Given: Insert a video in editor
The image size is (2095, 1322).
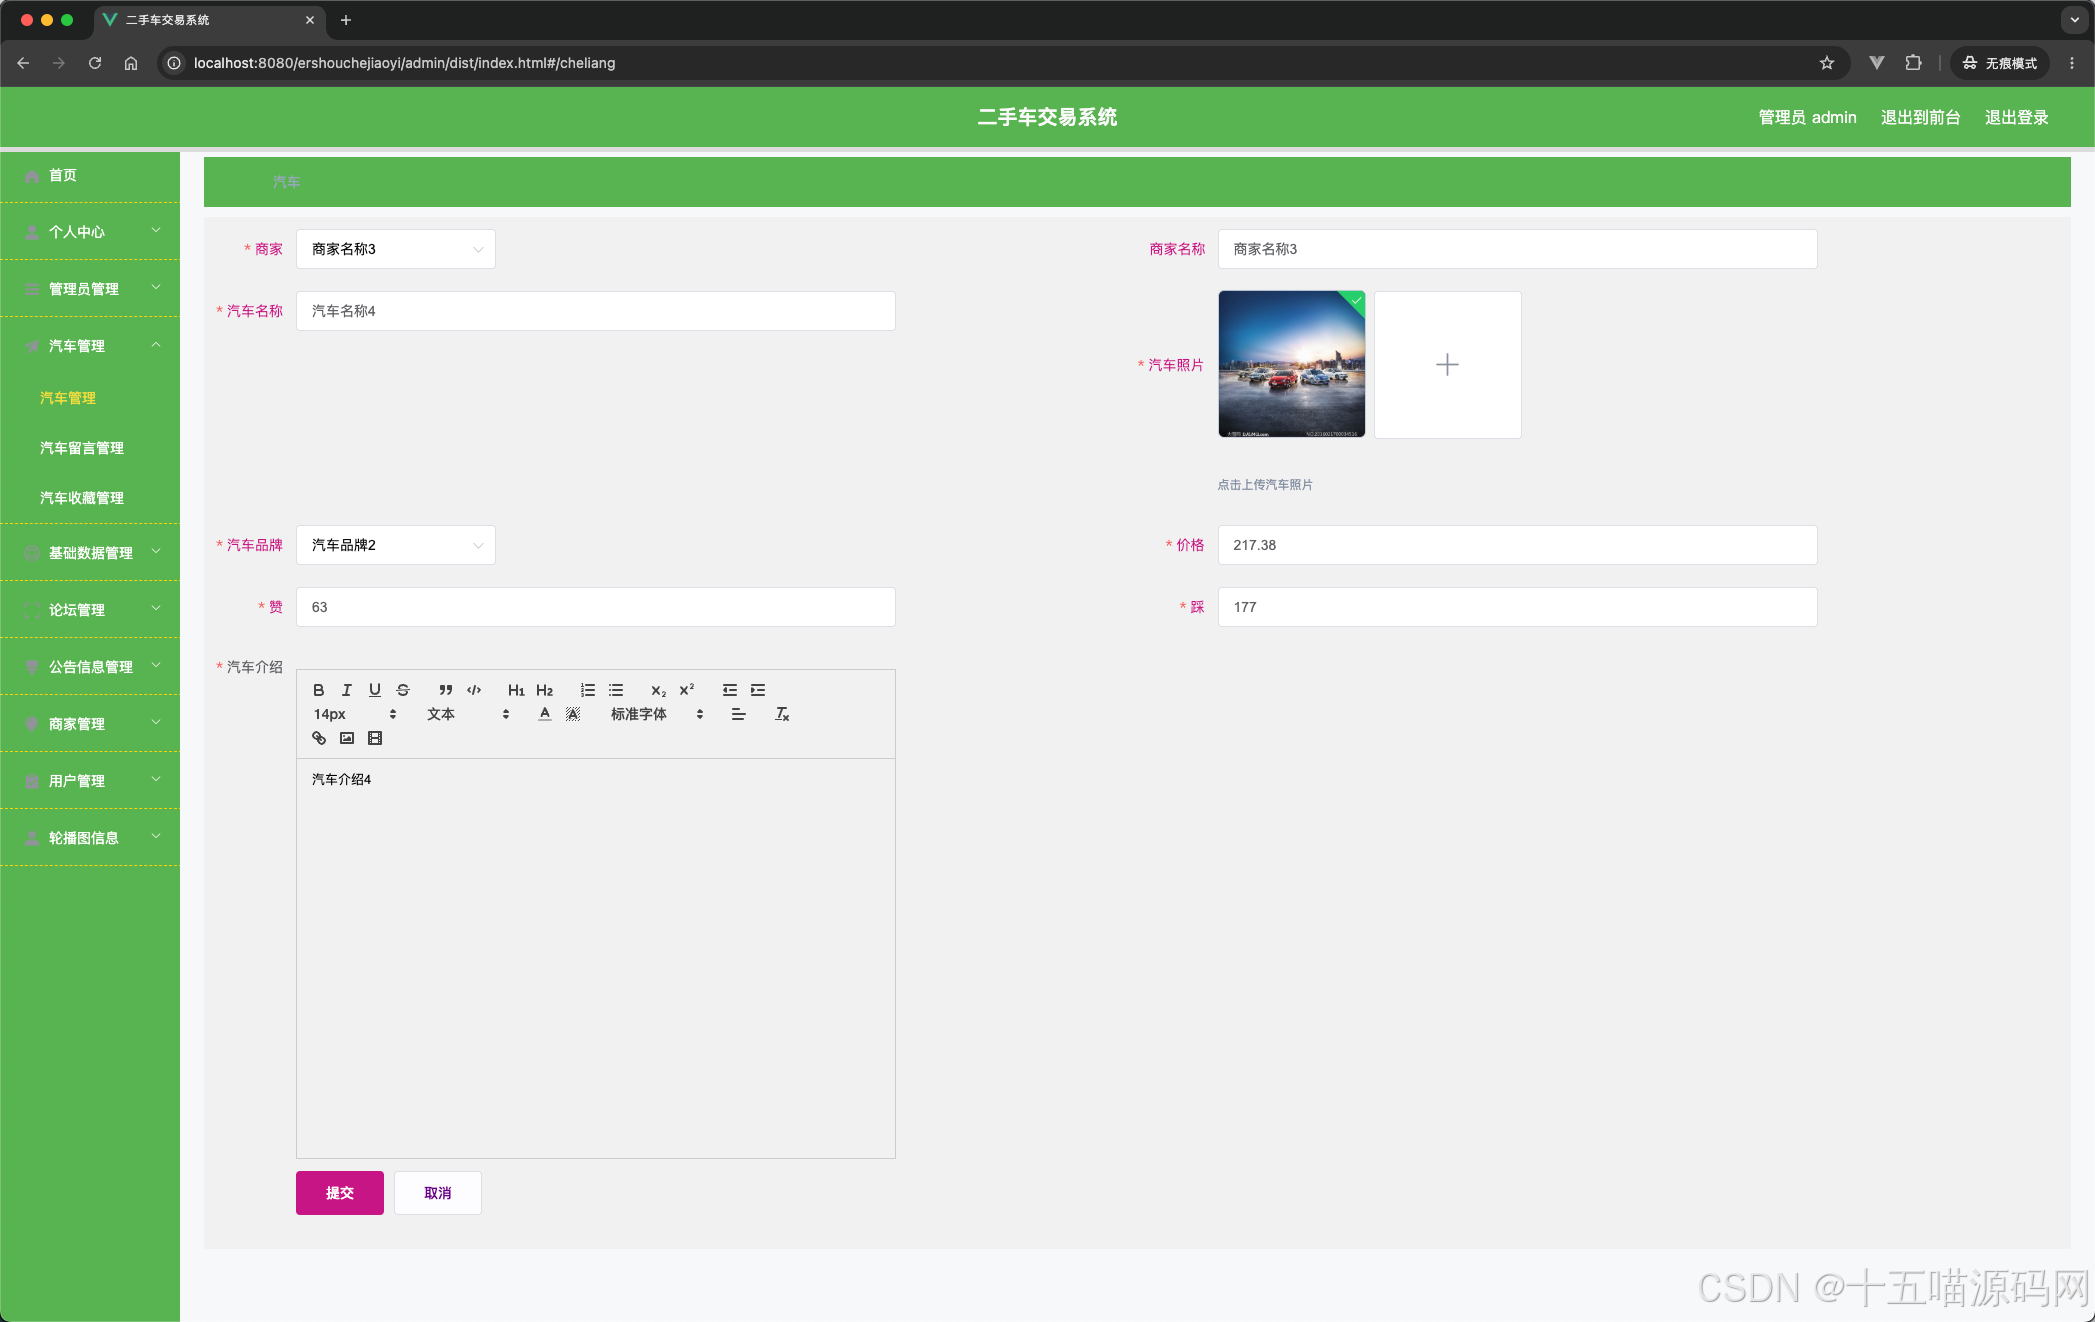Looking at the screenshot, I should pyautogui.click(x=375, y=738).
